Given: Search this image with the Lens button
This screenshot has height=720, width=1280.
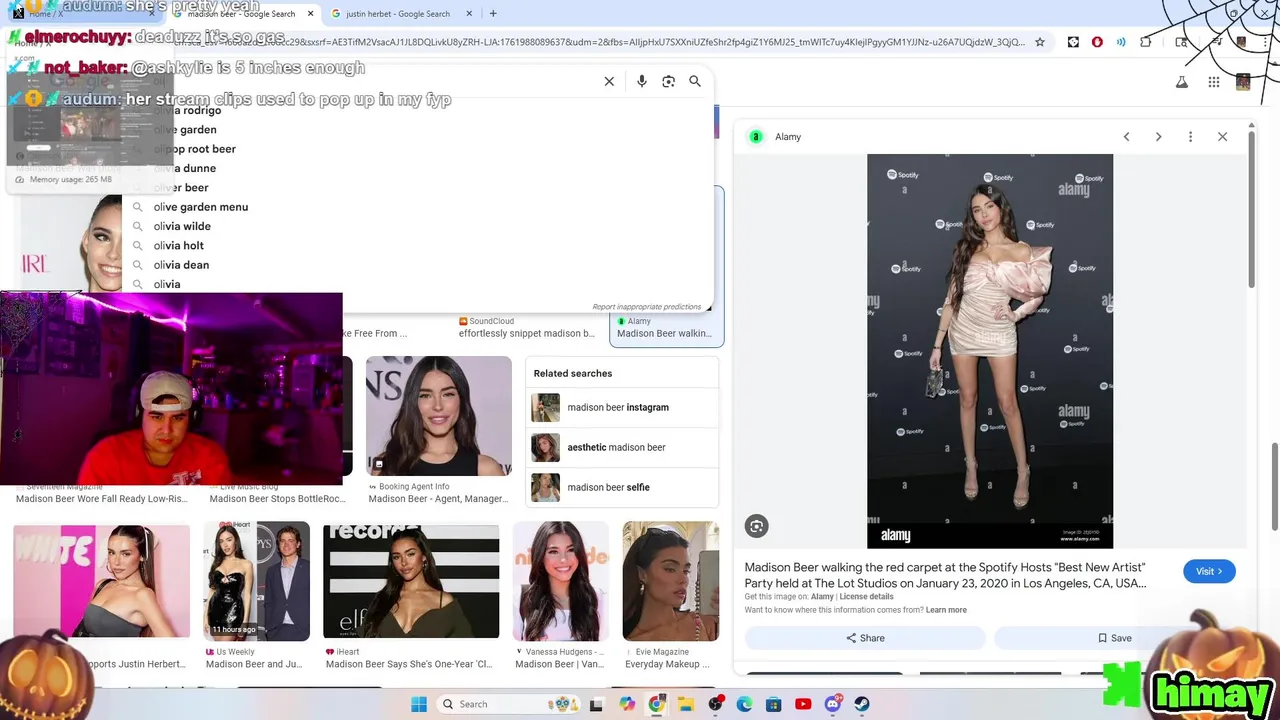Looking at the screenshot, I should (756, 526).
